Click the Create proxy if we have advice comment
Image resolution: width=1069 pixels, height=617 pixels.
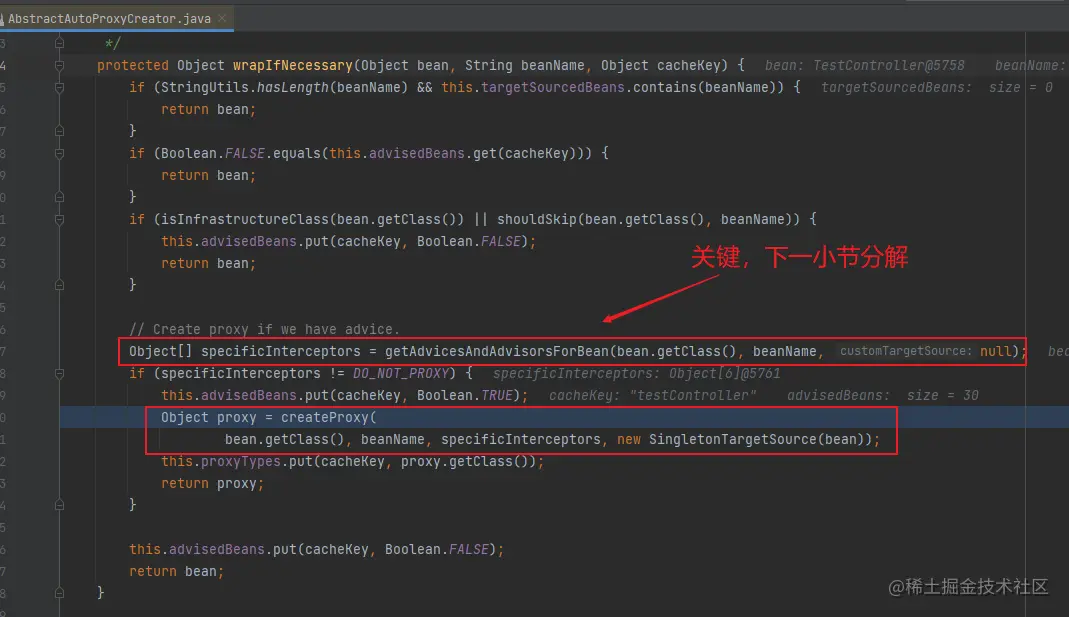(x=265, y=329)
